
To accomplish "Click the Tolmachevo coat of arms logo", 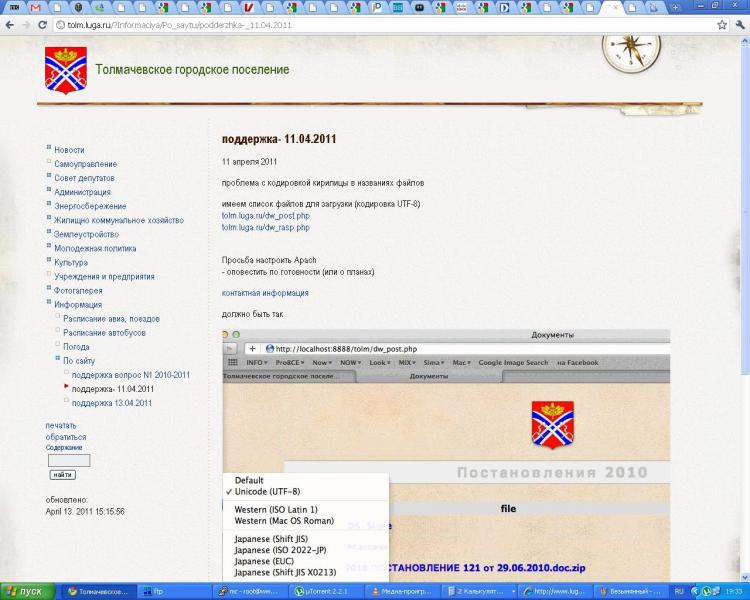I will point(65,70).
